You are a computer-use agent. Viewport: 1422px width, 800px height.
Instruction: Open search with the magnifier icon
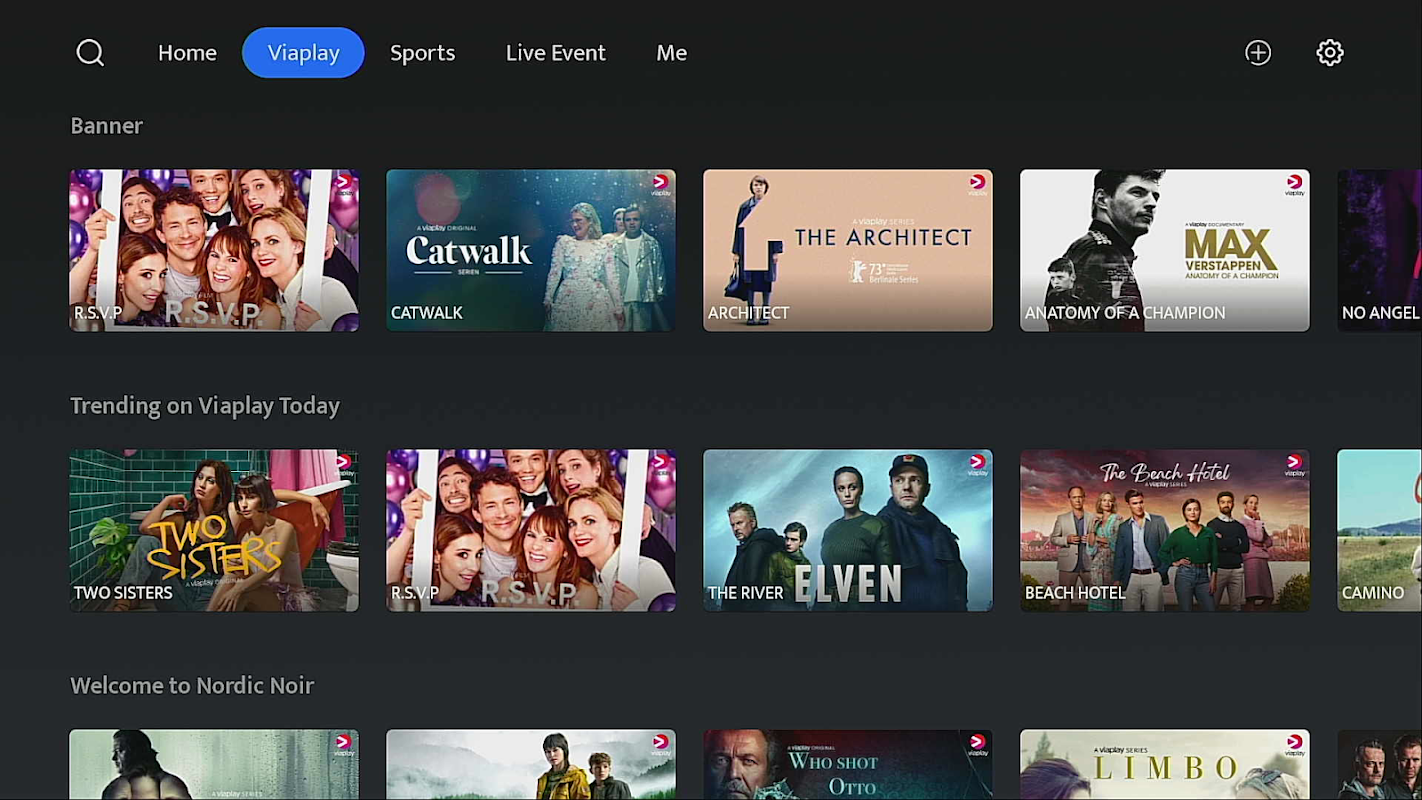tap(90, 53)
